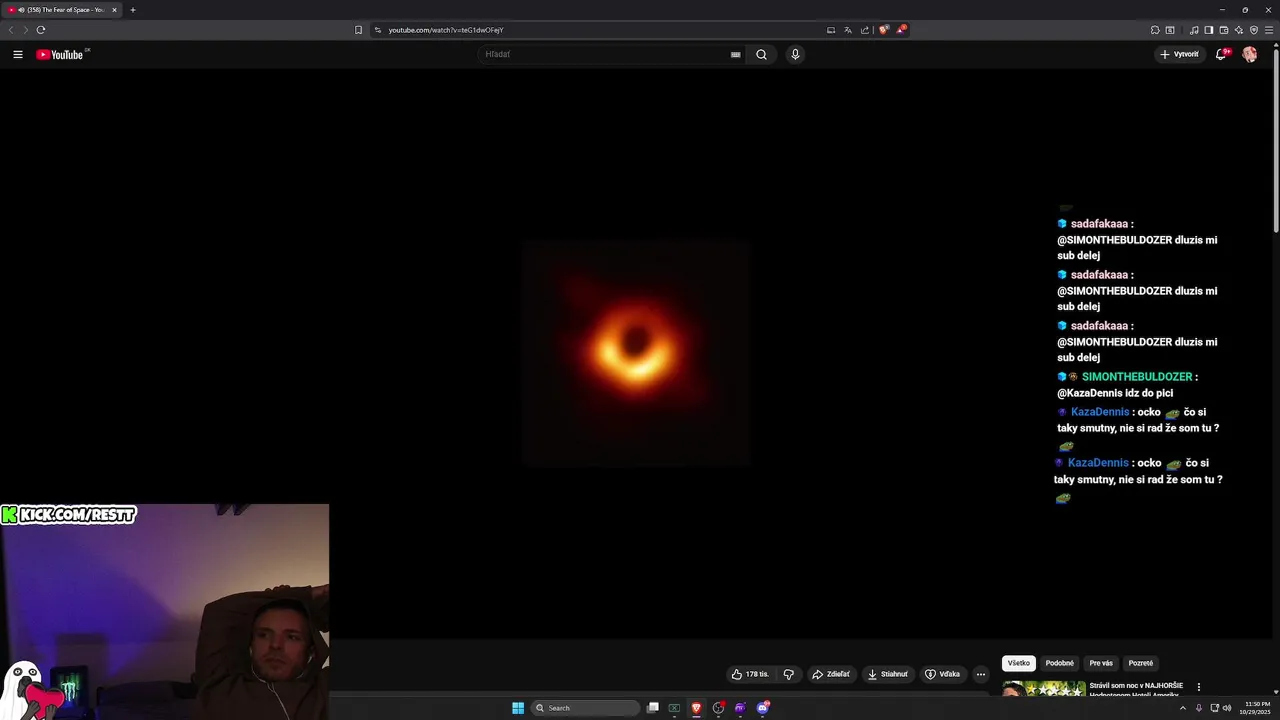The image size is (1280, 720).
Task: Show hidden system tray icons chevron
Action: (x=1184, y=708)
